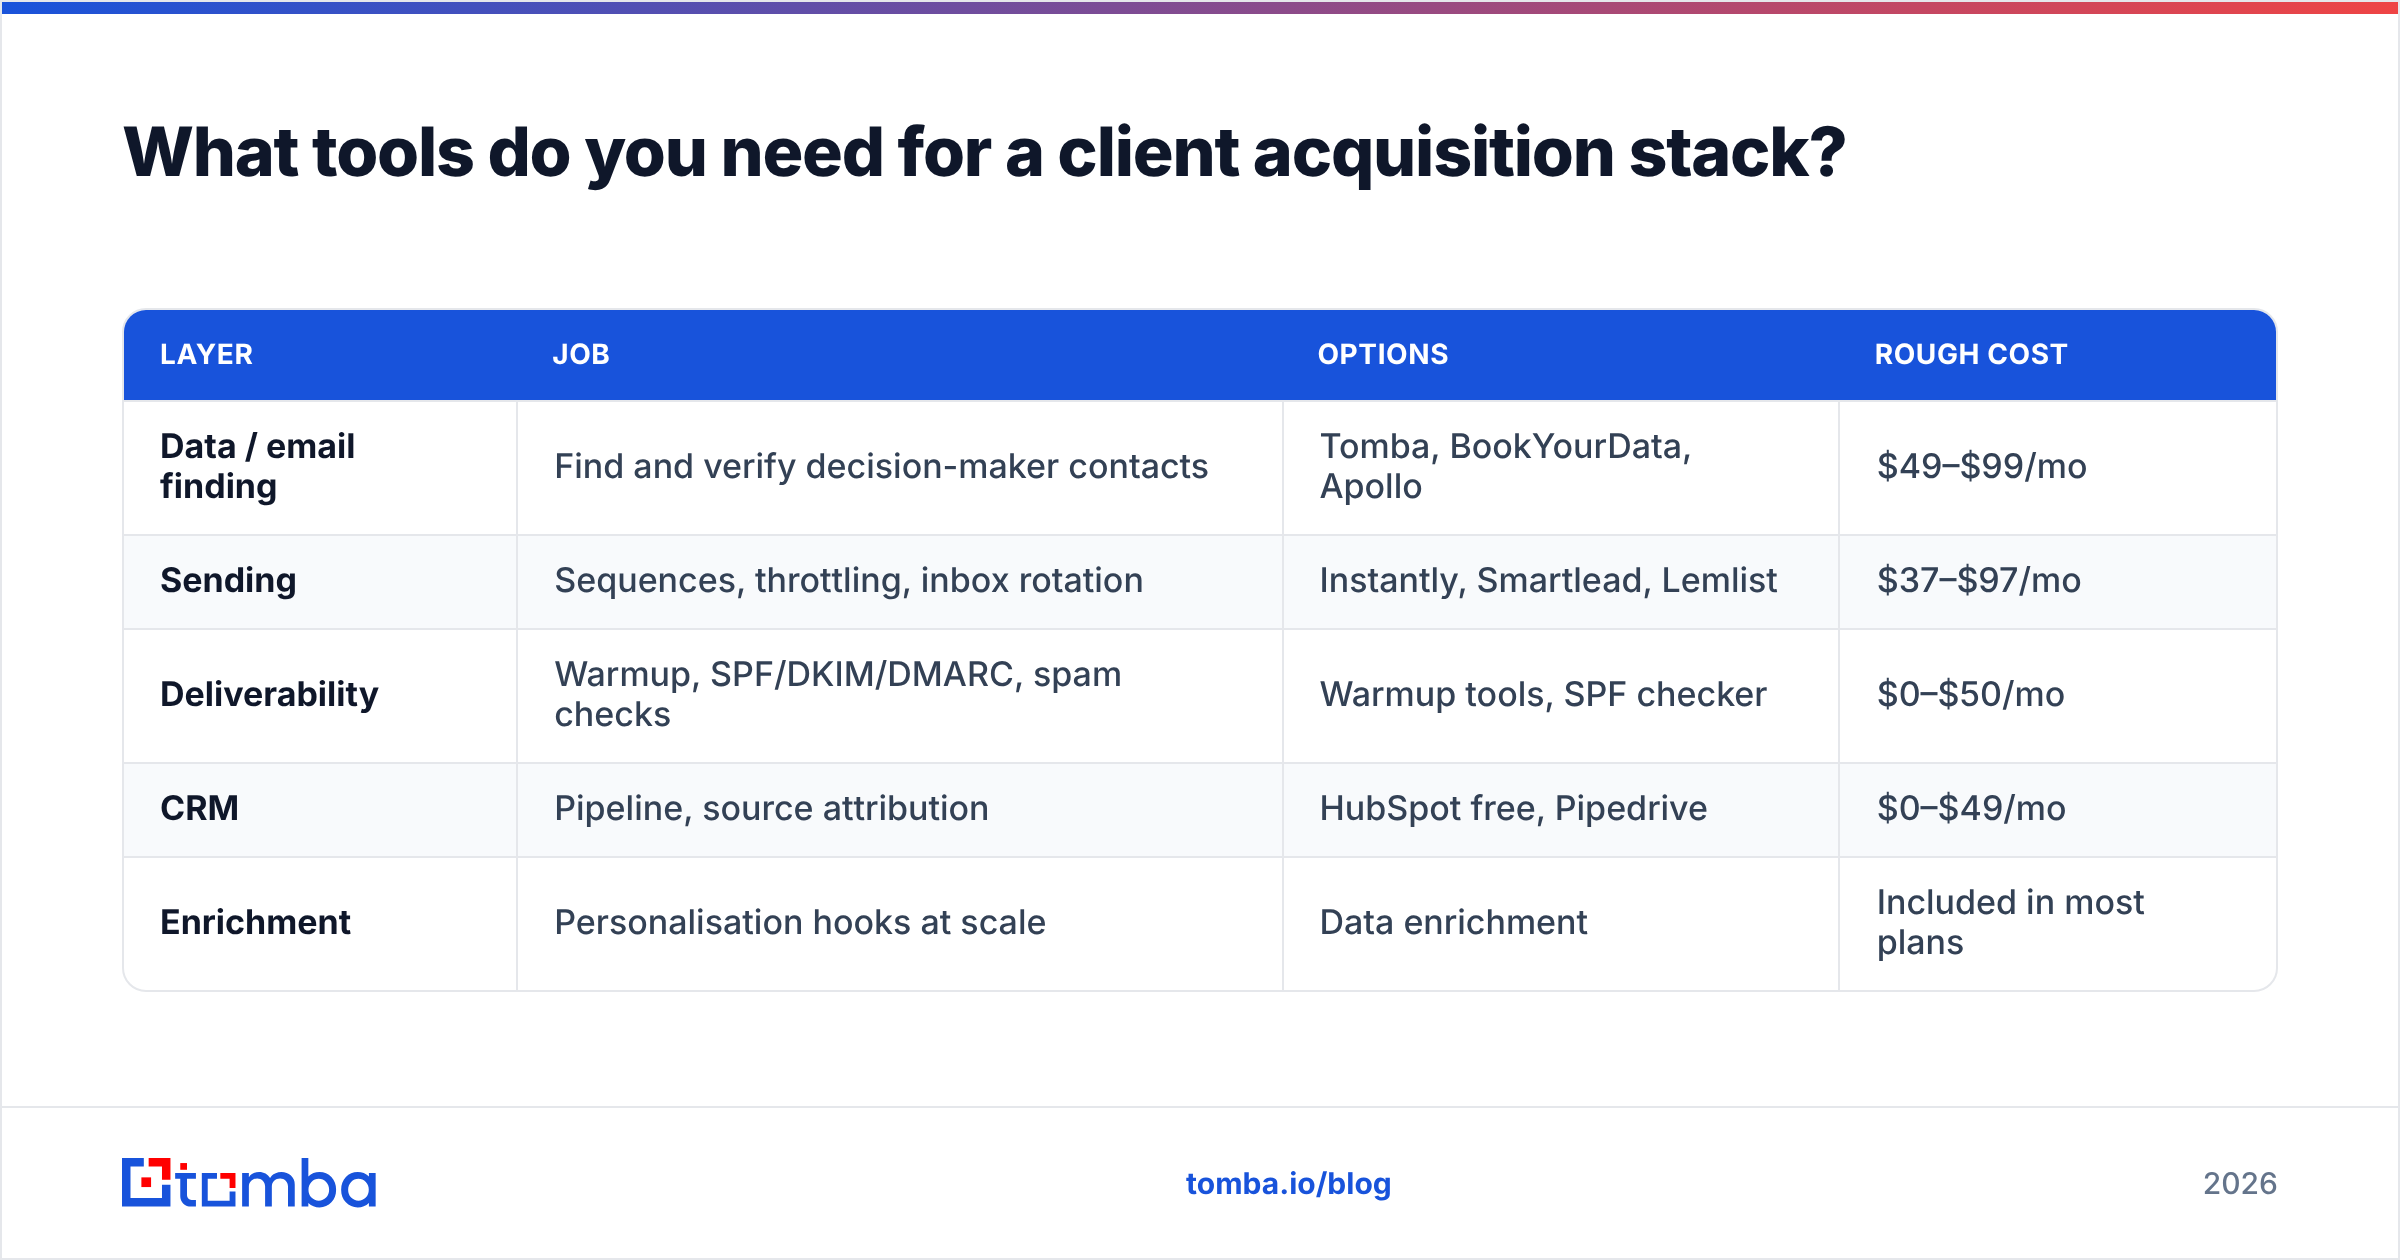The image size is (2400, 1260).
Task: Select the '$0–$49/mo' cost cell
Action: tap(2057, 810)
